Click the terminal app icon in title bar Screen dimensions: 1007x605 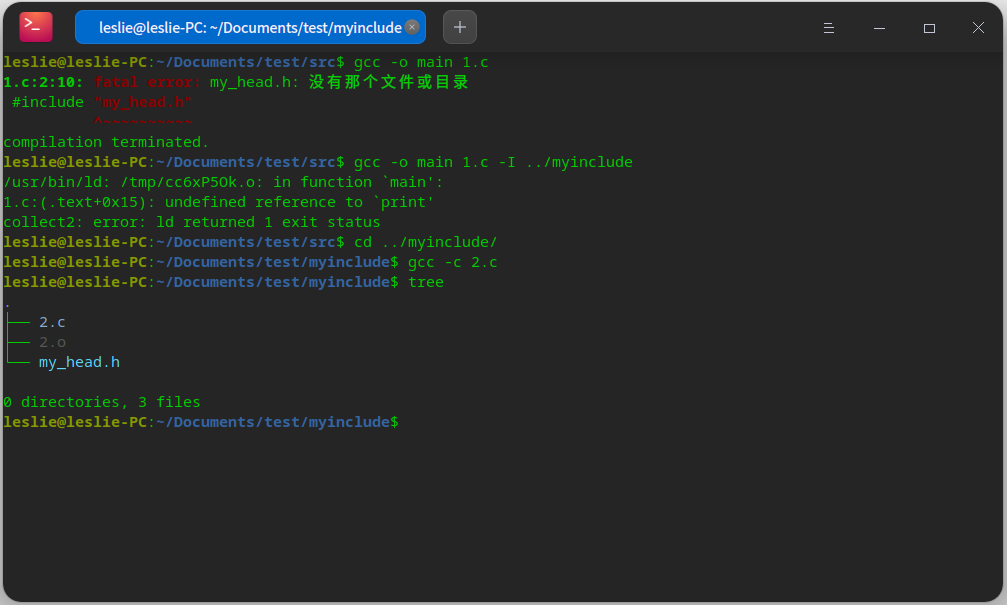tap(36, 27)
